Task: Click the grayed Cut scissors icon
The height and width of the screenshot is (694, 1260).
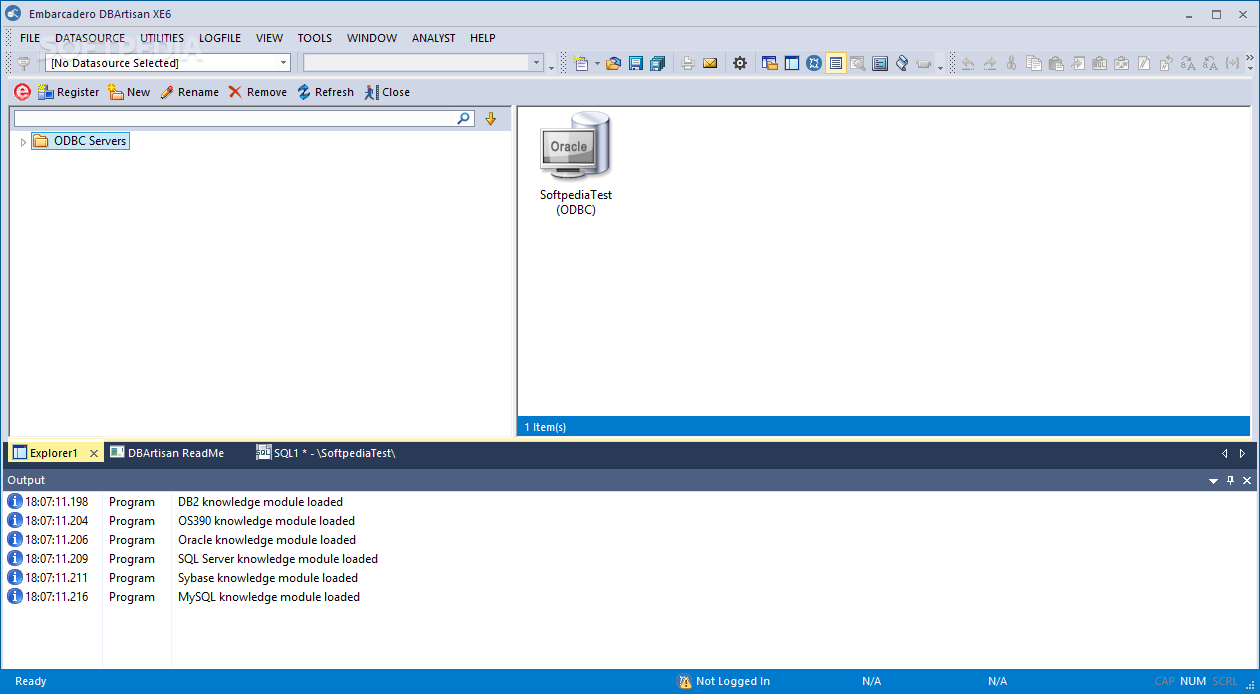Action: pyautogui.click(x=1011, y=63)
